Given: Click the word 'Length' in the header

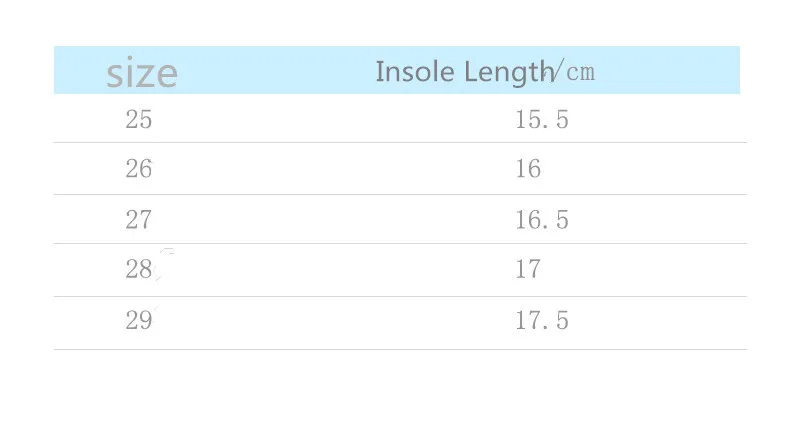Looking at the screenshot, I should coord(508,73).
